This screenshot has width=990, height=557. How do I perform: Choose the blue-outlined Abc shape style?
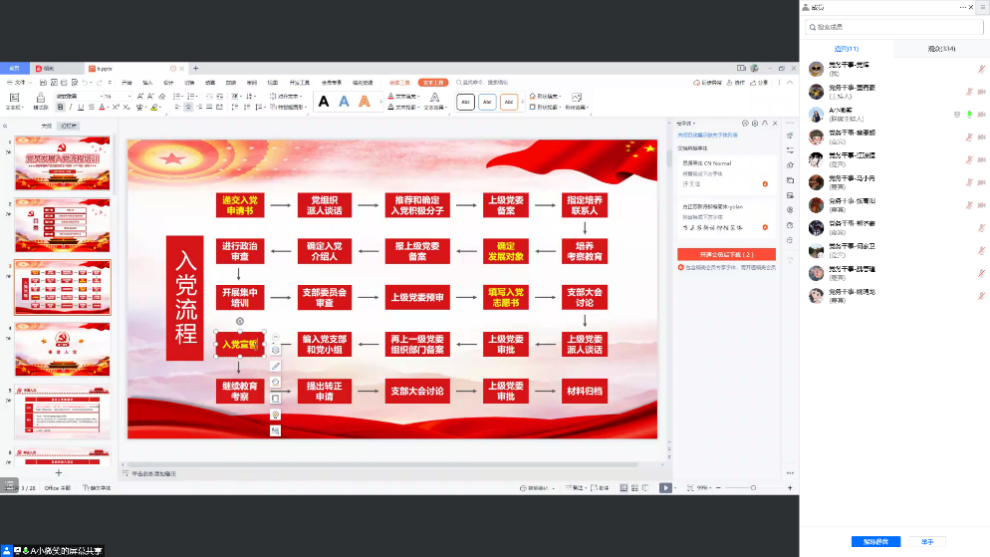pos(487,102)
